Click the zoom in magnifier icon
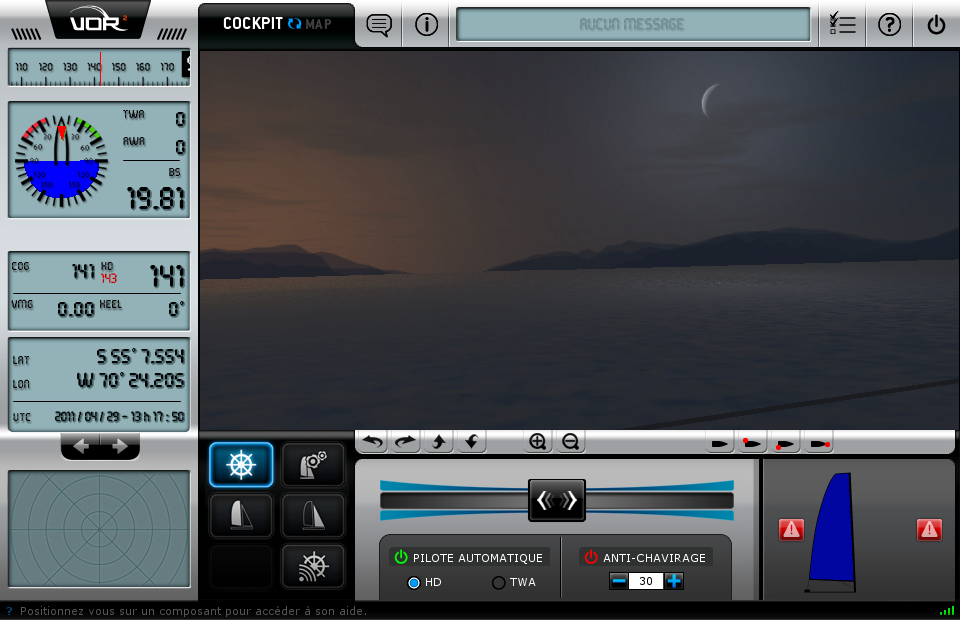 point(538,441)
